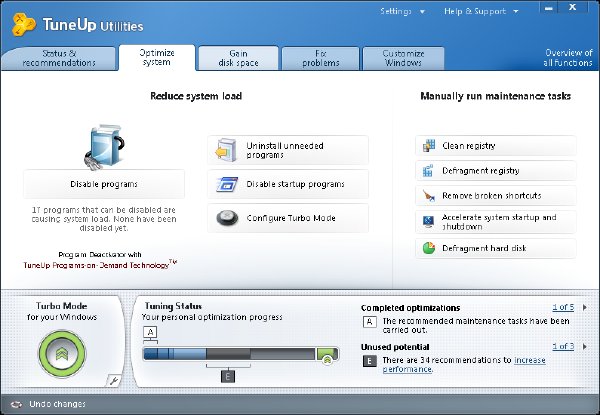This screenshot has height=415, width=600.
Task: Click the 1 of 3 link
Action: click(563, 347)
